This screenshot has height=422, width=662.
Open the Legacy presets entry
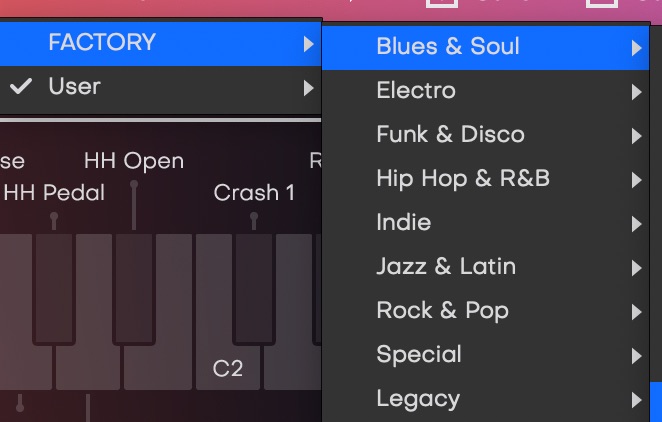coord(418,399)
